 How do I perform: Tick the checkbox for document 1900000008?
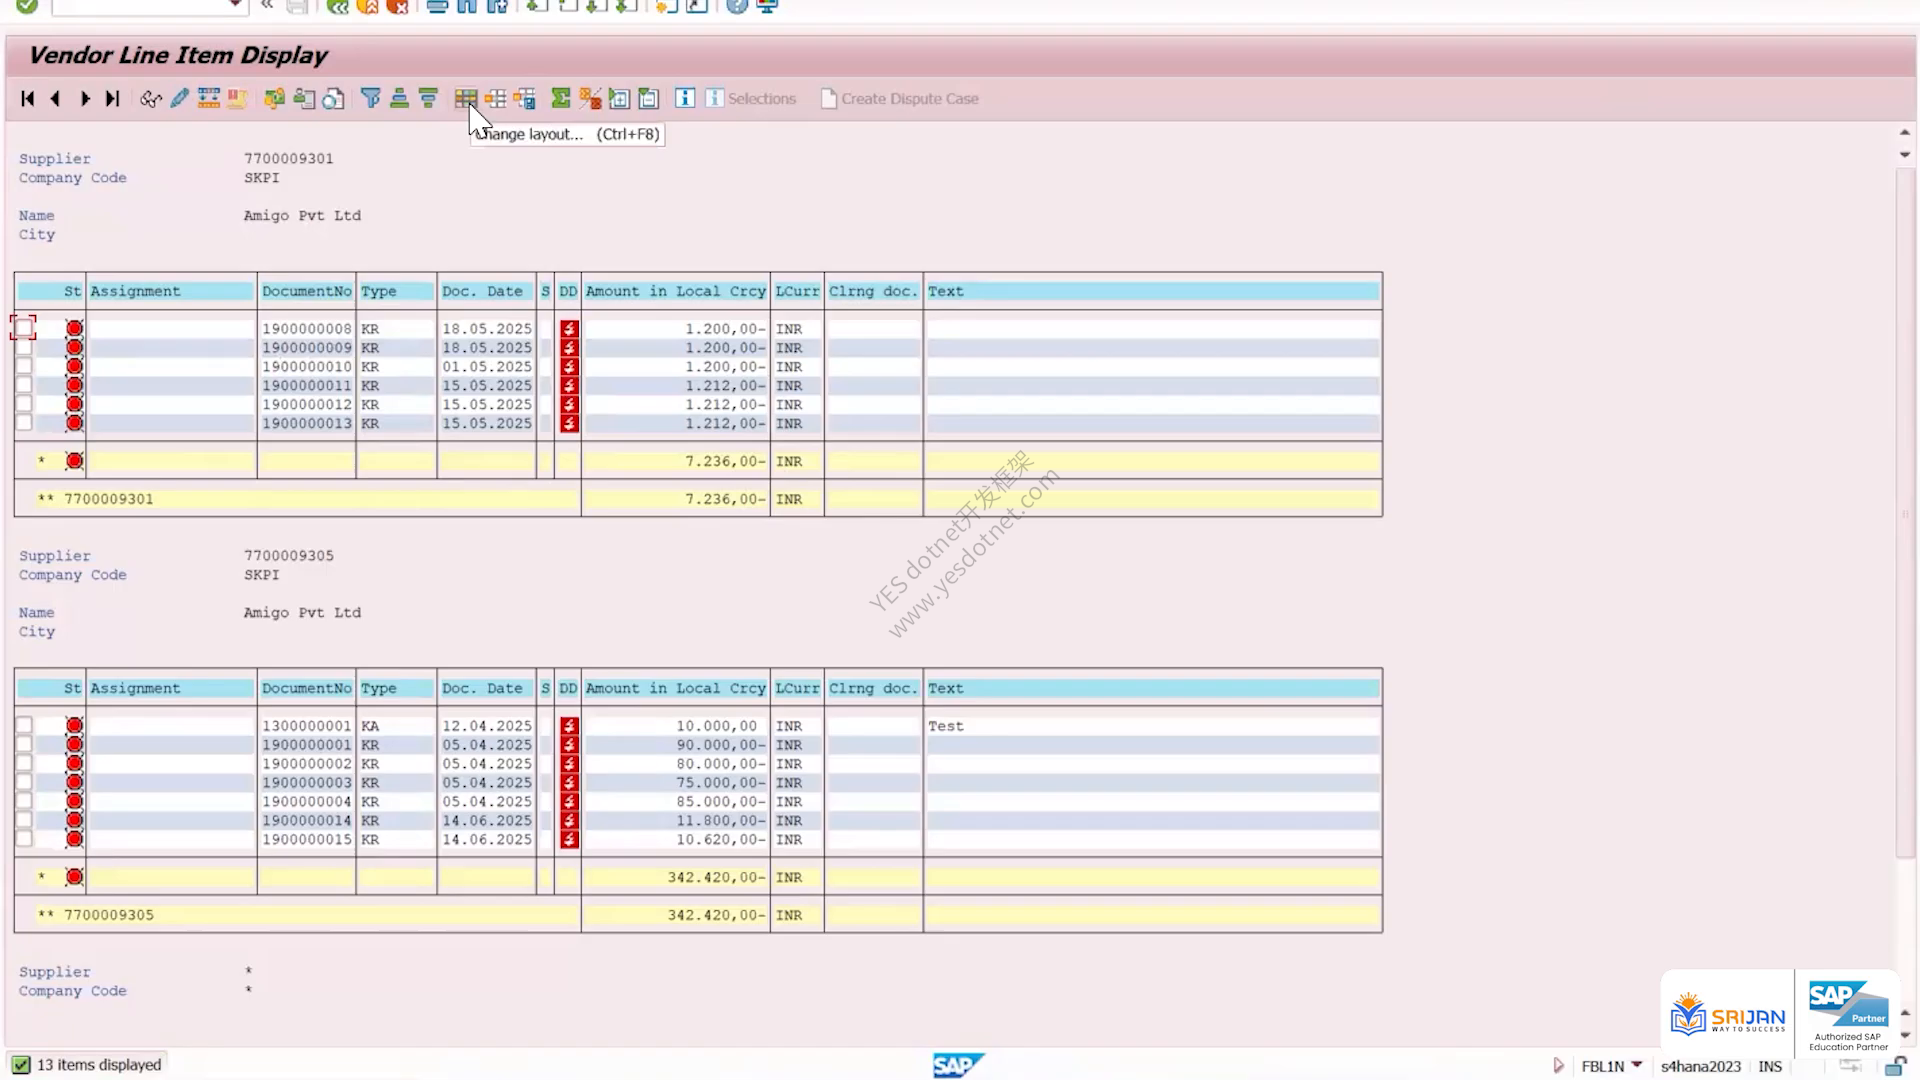24,328
